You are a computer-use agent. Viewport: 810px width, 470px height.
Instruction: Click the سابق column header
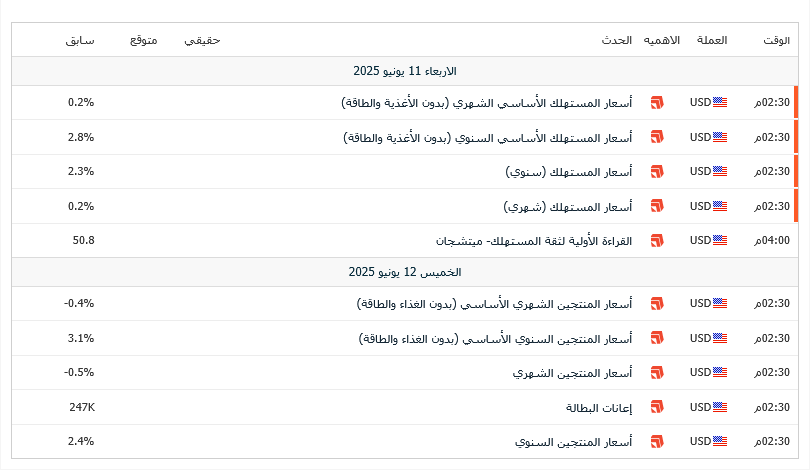(80, 40)
